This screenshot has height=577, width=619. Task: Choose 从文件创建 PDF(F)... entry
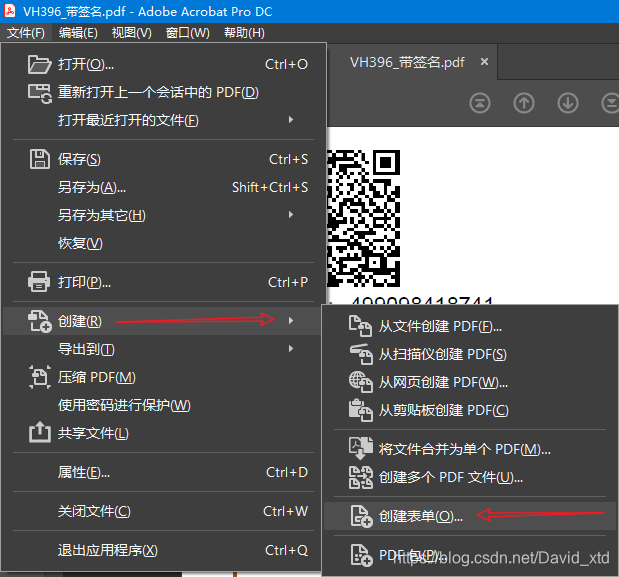click(470, 326)
